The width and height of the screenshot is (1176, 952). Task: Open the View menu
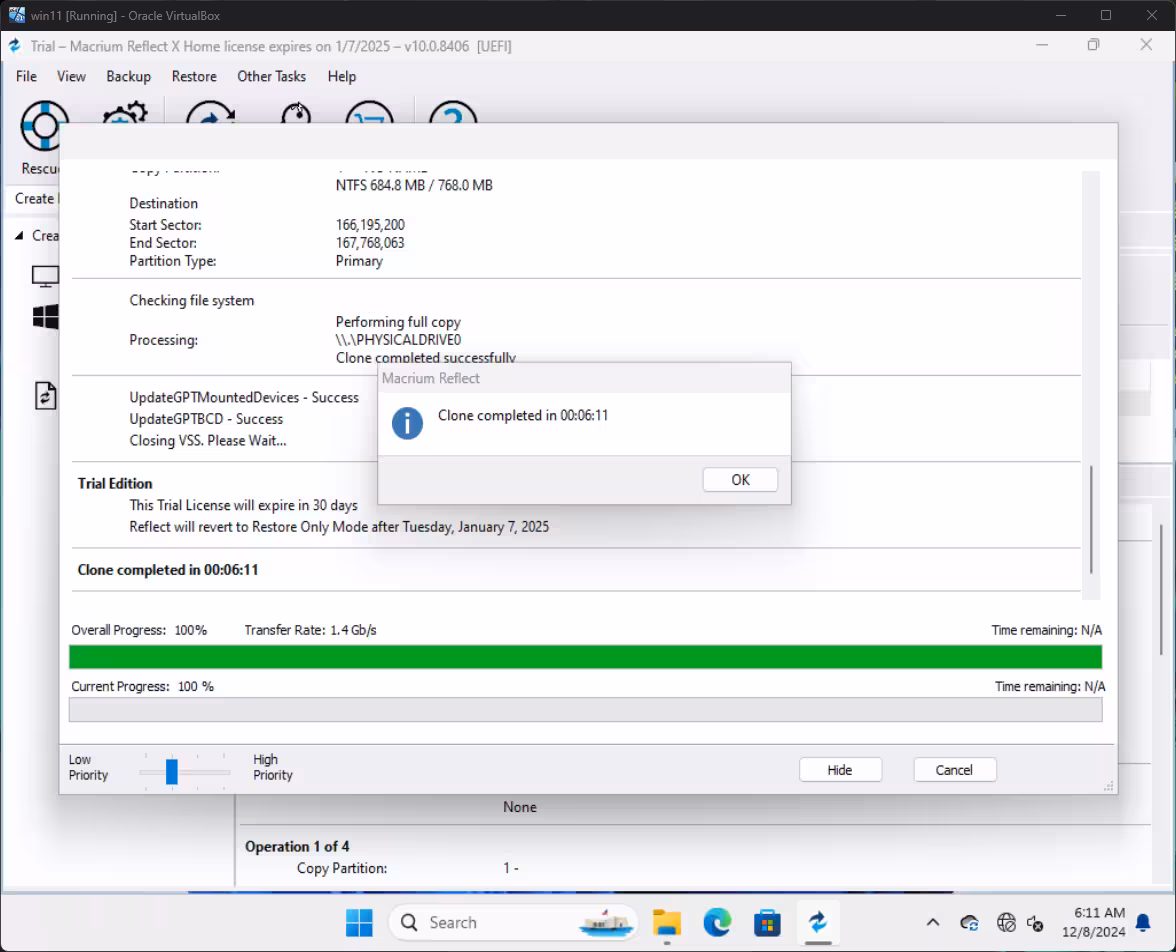pos(71,77)
